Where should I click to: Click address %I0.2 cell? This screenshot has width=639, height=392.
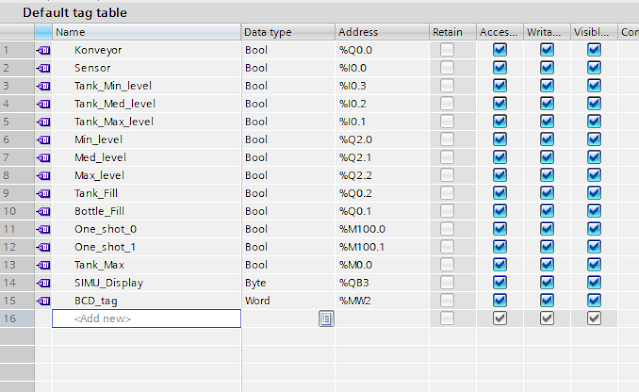tap(382, 104)
